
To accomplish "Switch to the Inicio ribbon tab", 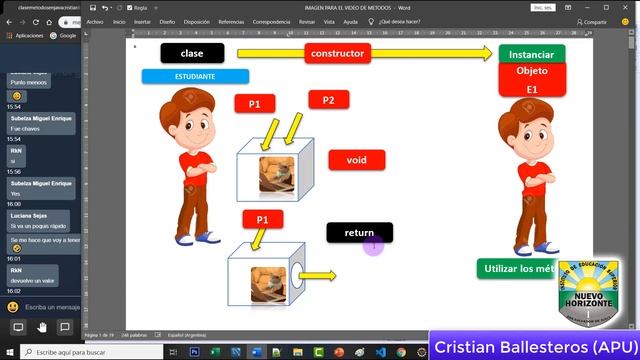I will 119,22.
